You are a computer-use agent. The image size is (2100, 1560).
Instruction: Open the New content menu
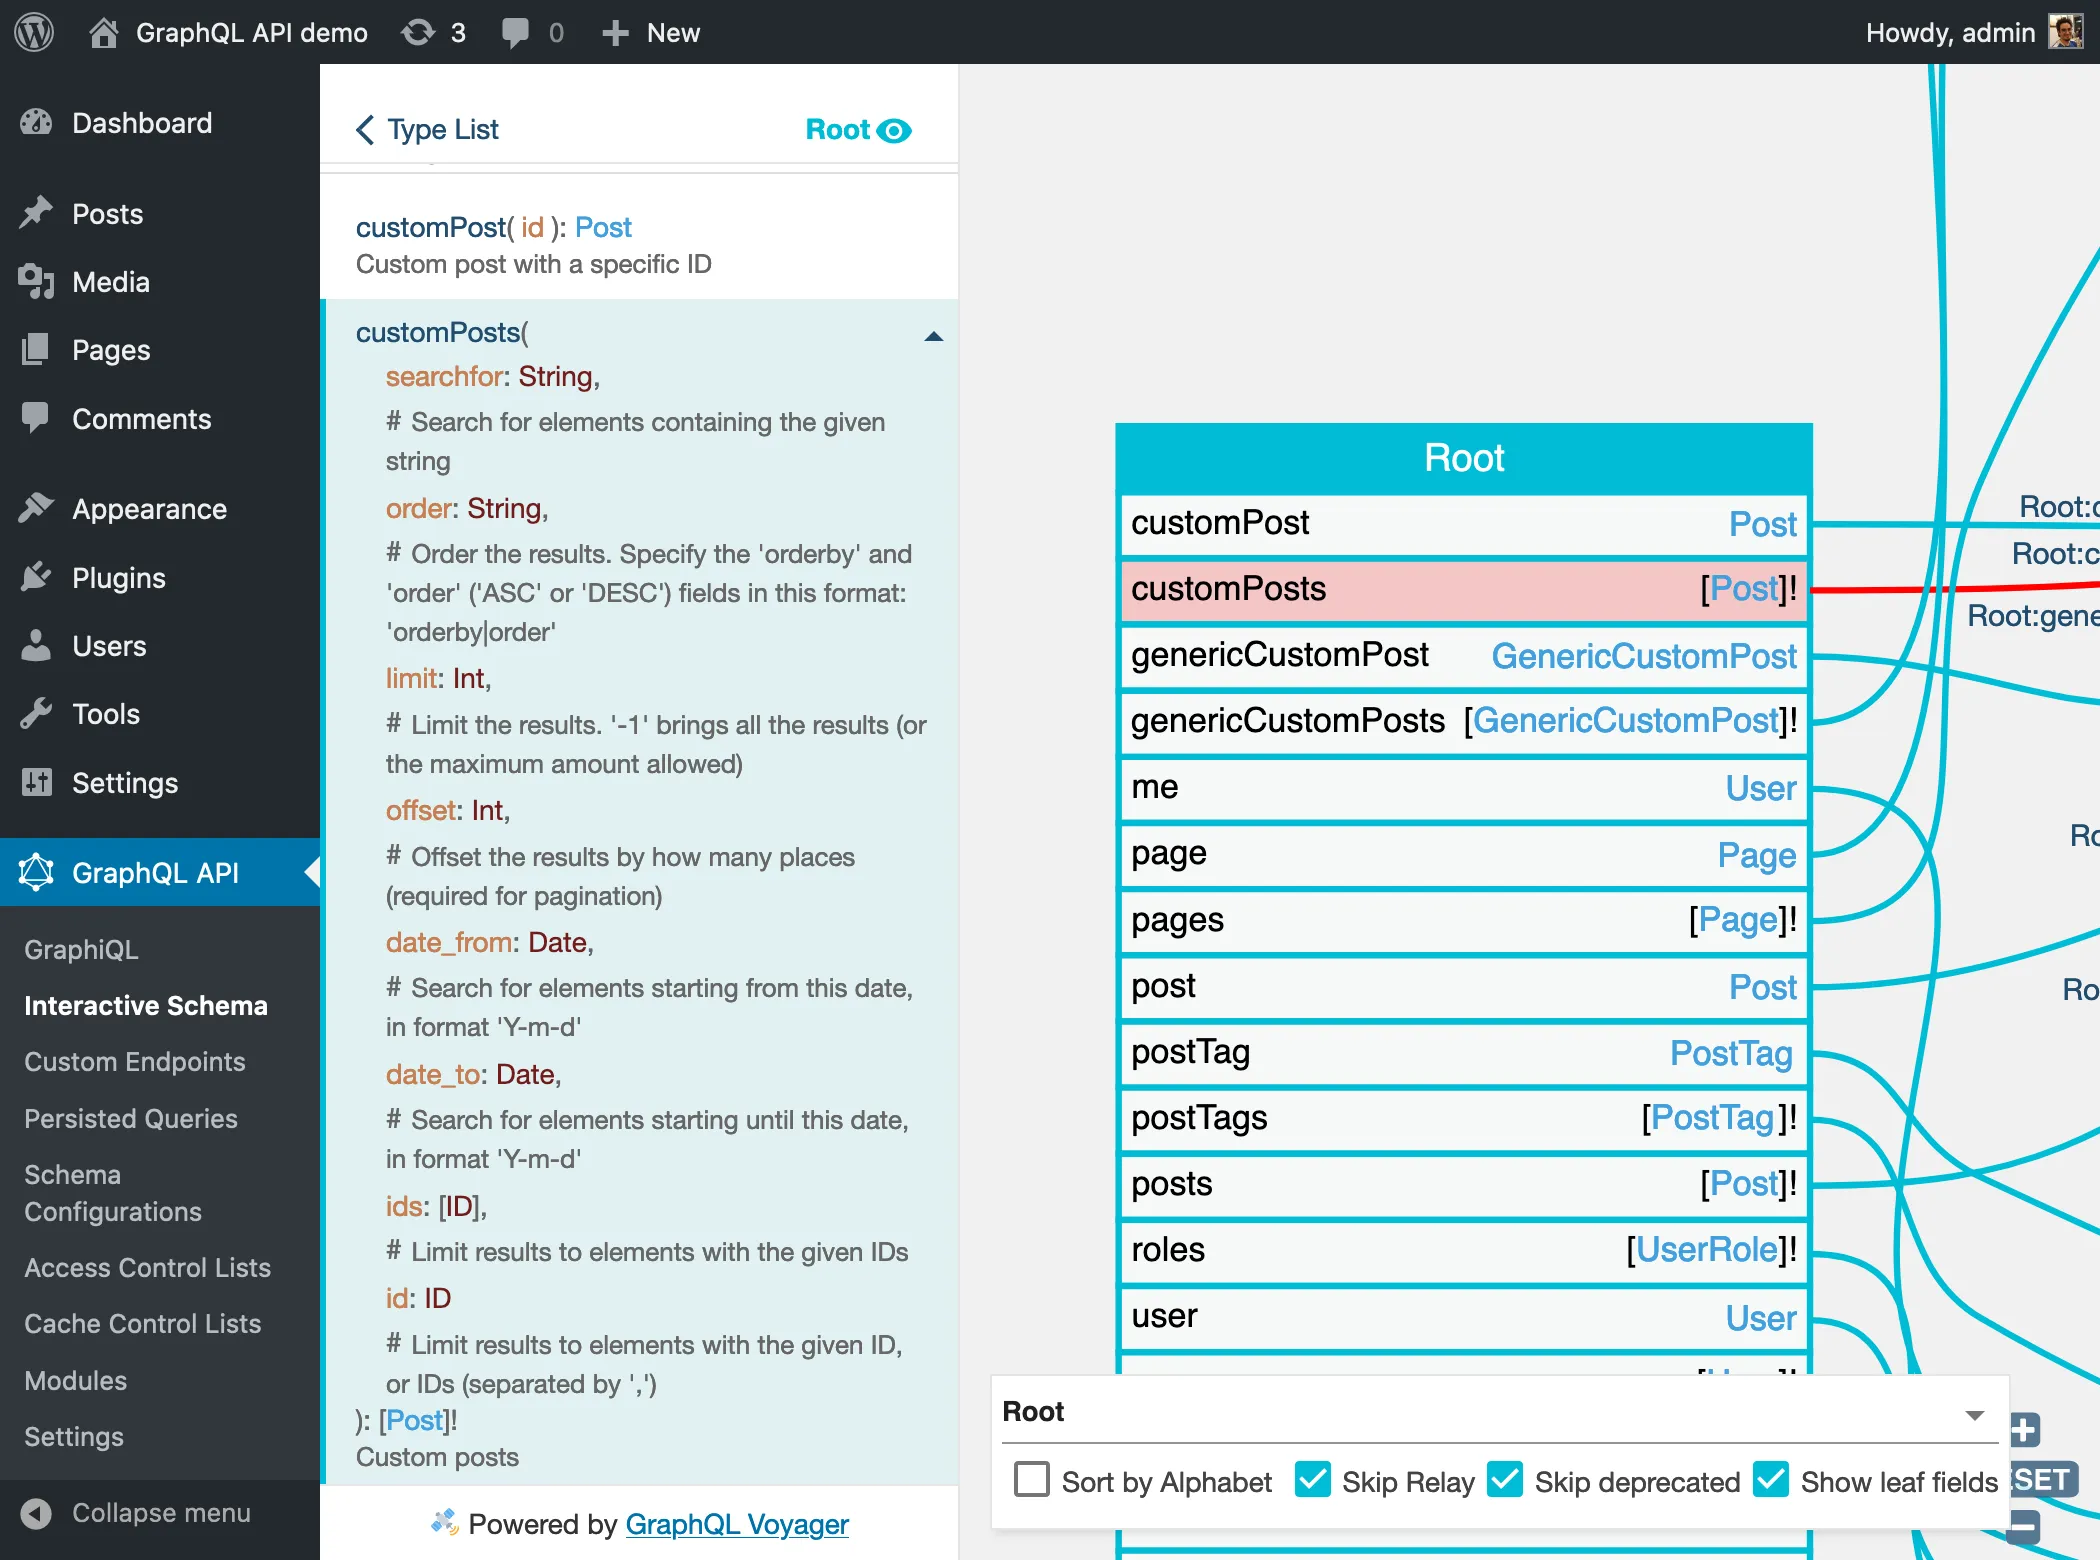[x=651, y=32]
